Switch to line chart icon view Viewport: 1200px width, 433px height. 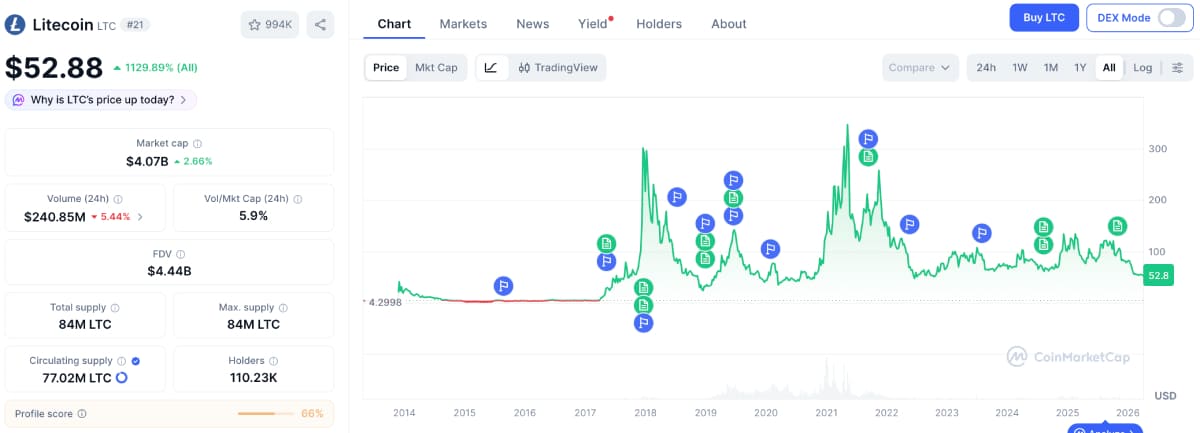(x=491, y=68)
